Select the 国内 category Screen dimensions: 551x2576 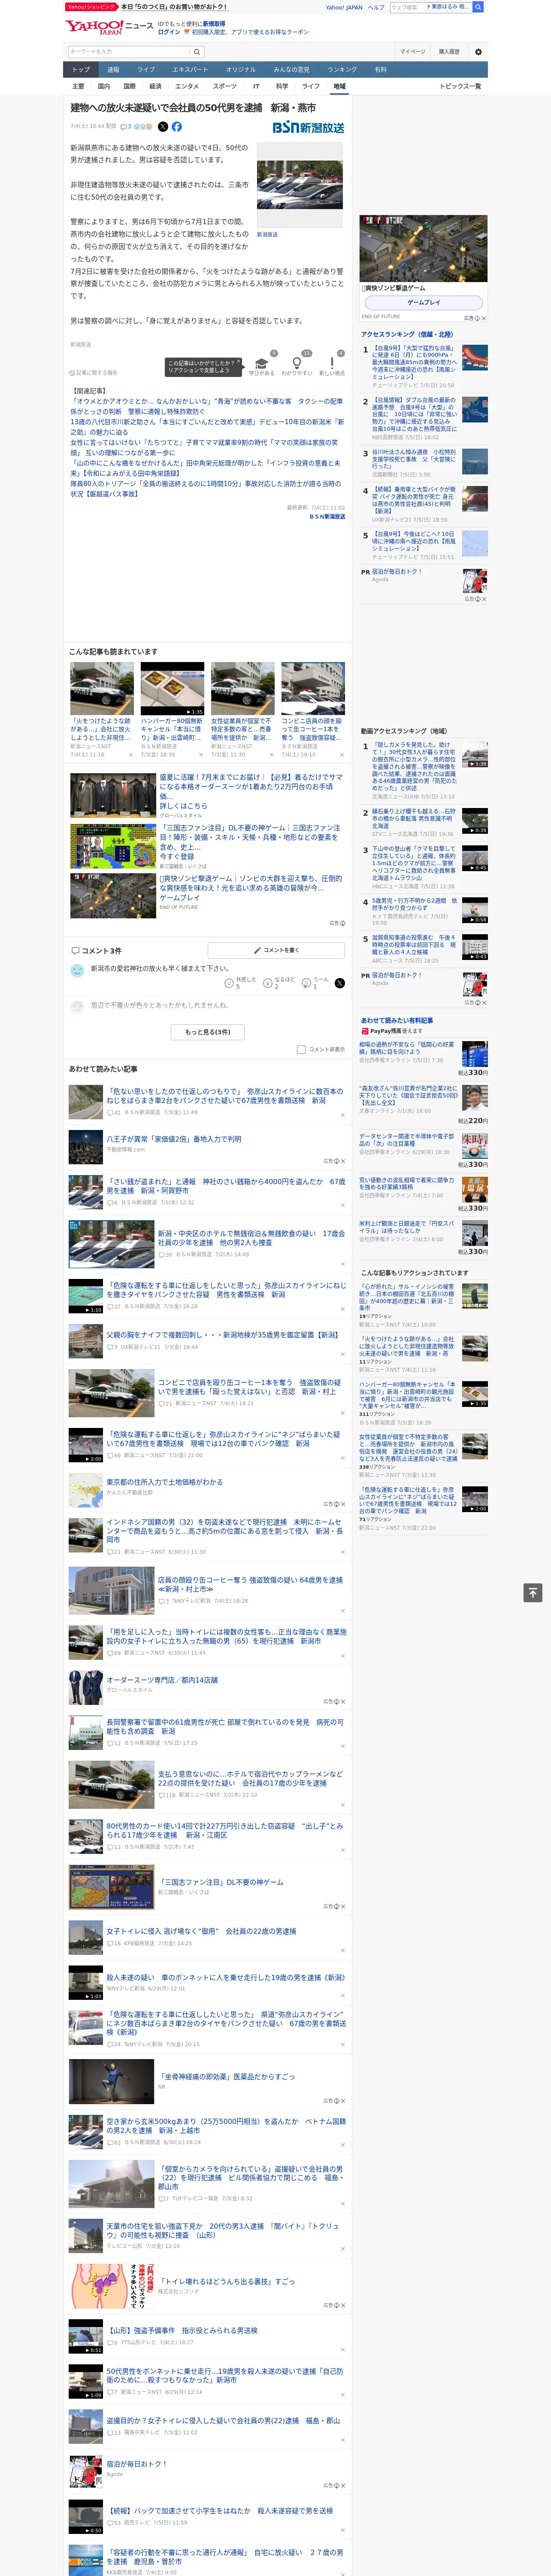click(x=103, y=86)
